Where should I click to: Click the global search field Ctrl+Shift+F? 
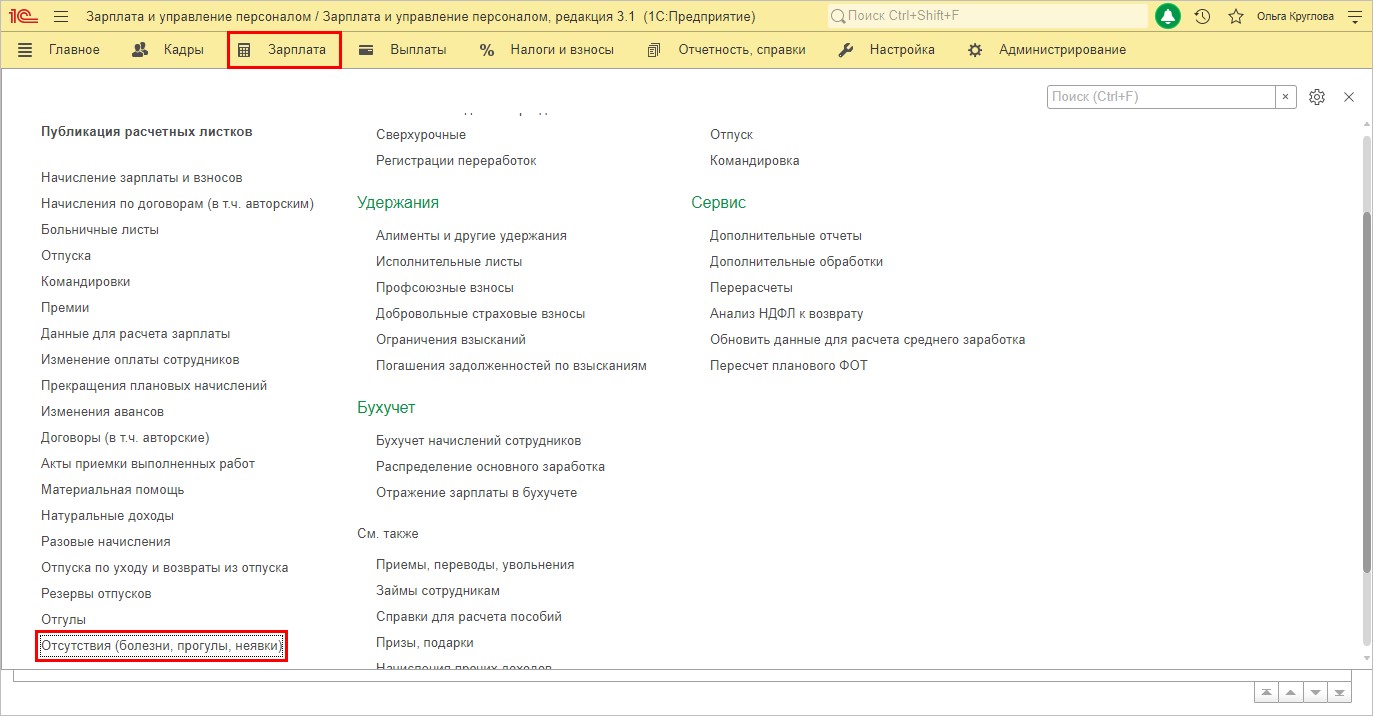point(987,16)
